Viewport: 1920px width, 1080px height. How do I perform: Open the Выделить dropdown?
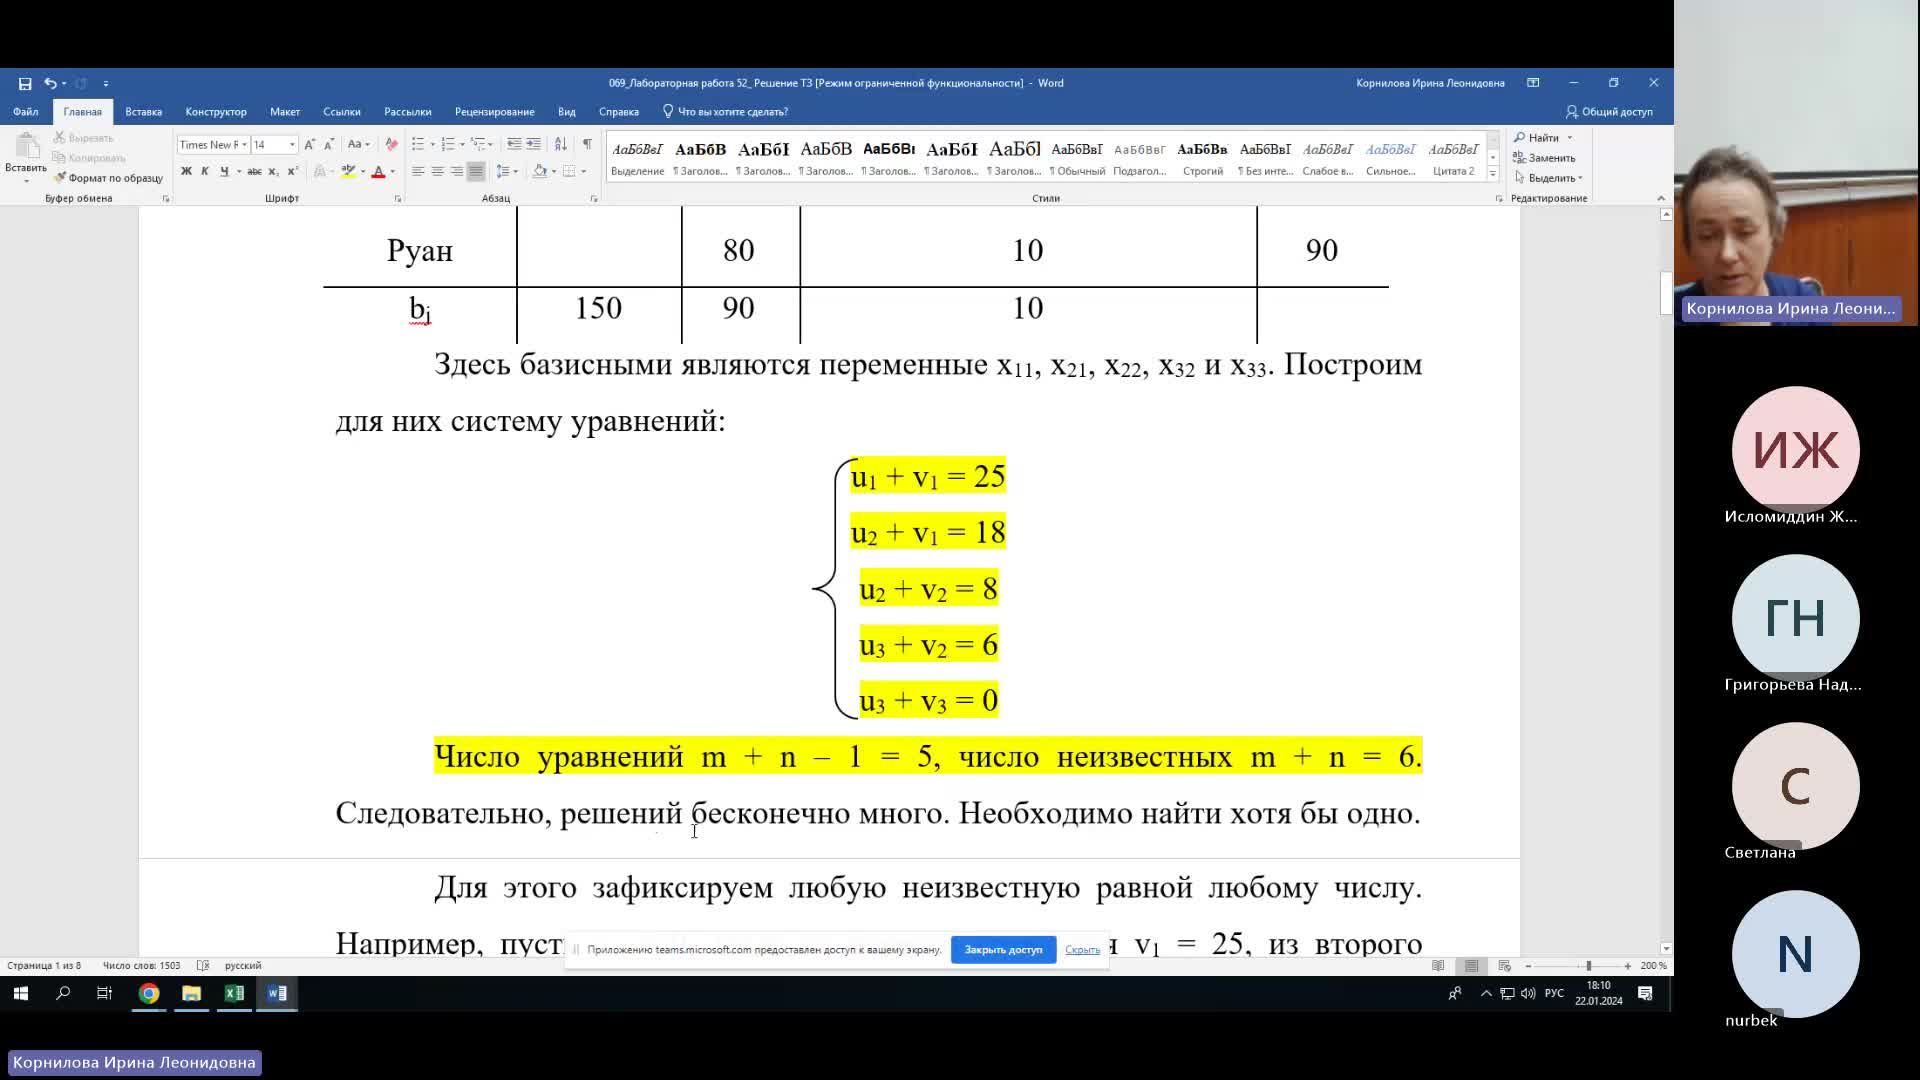coord(1549,178)
